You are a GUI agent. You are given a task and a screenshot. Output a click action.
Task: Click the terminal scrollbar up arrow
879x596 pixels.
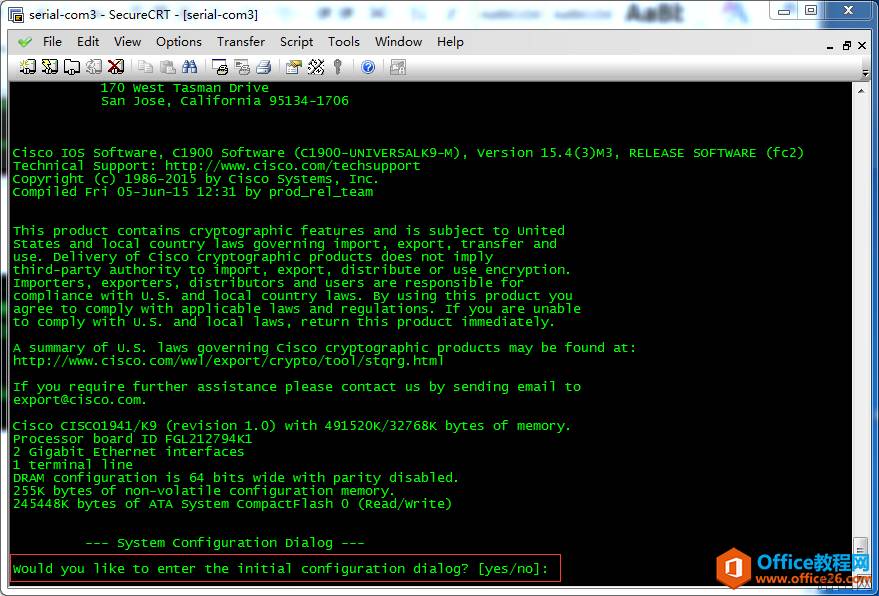point(861,90)
